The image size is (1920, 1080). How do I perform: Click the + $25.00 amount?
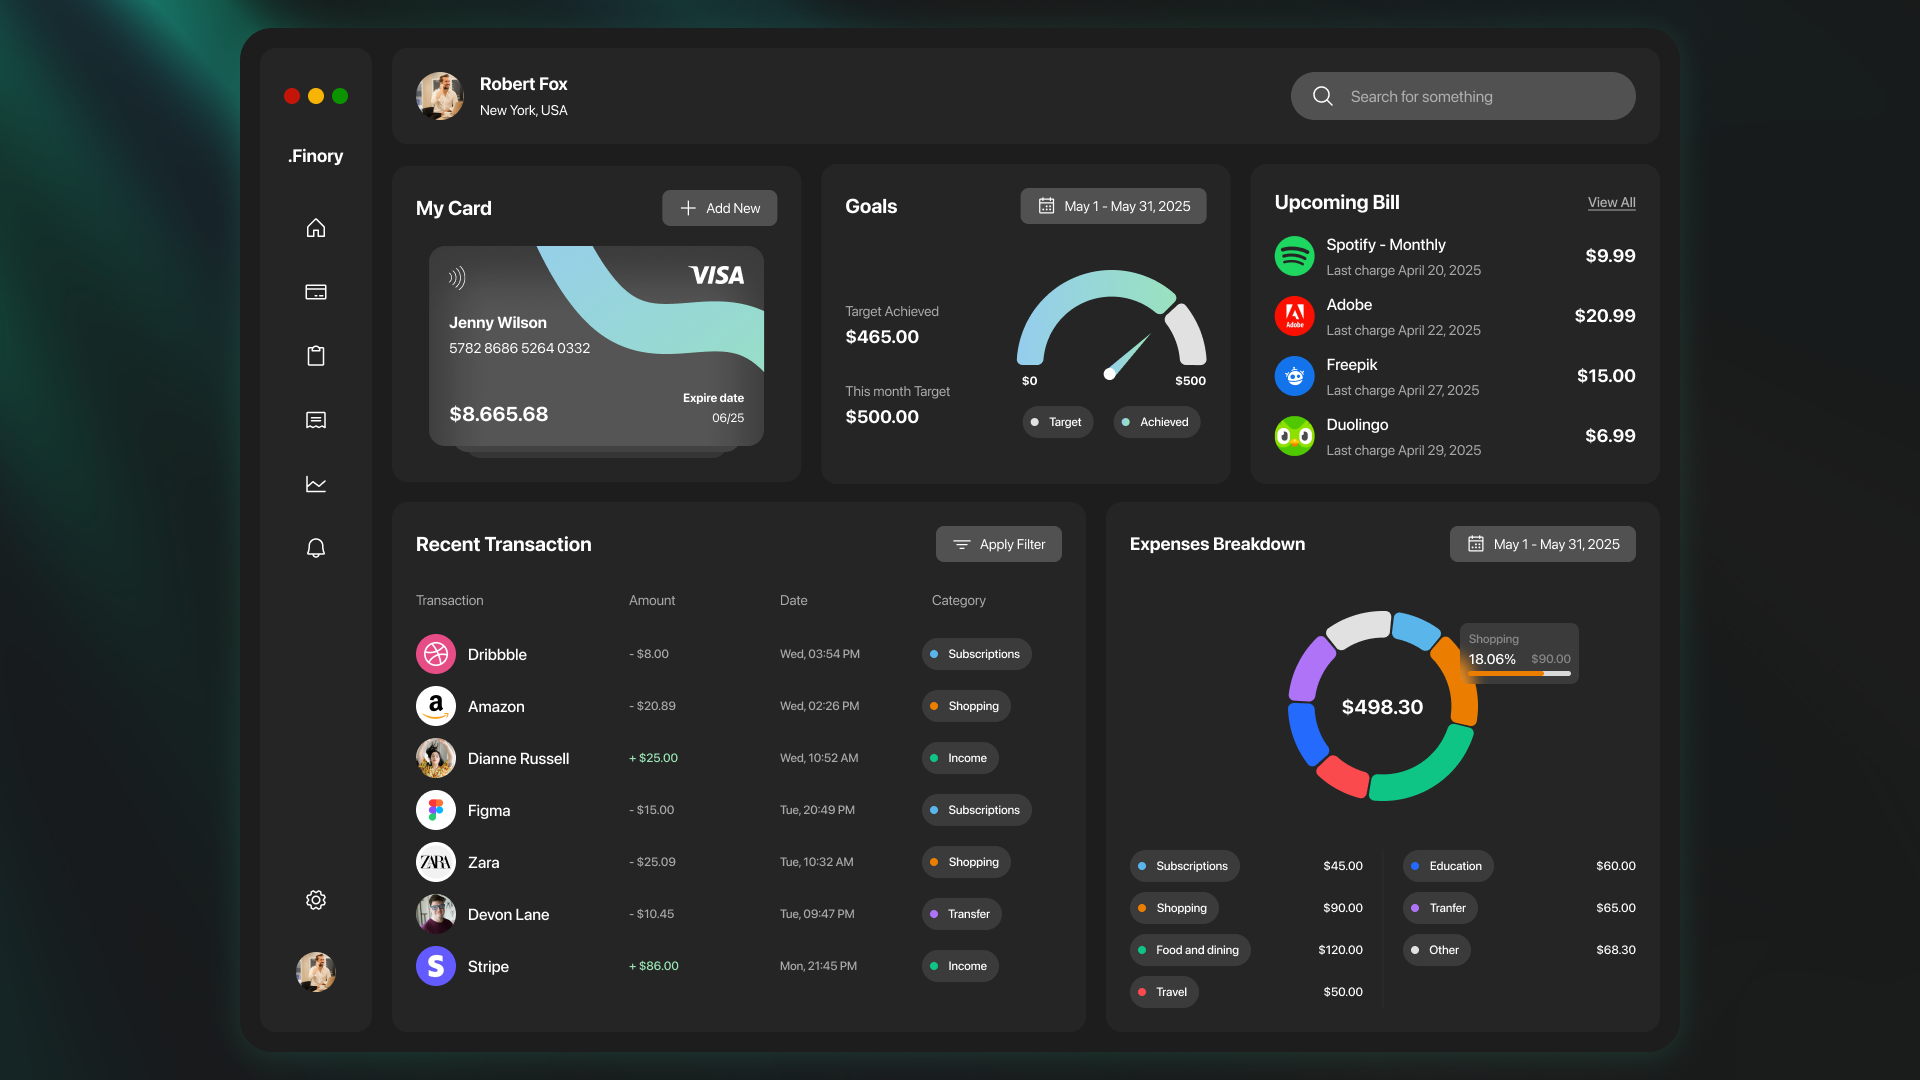click(x=653, y=758)
